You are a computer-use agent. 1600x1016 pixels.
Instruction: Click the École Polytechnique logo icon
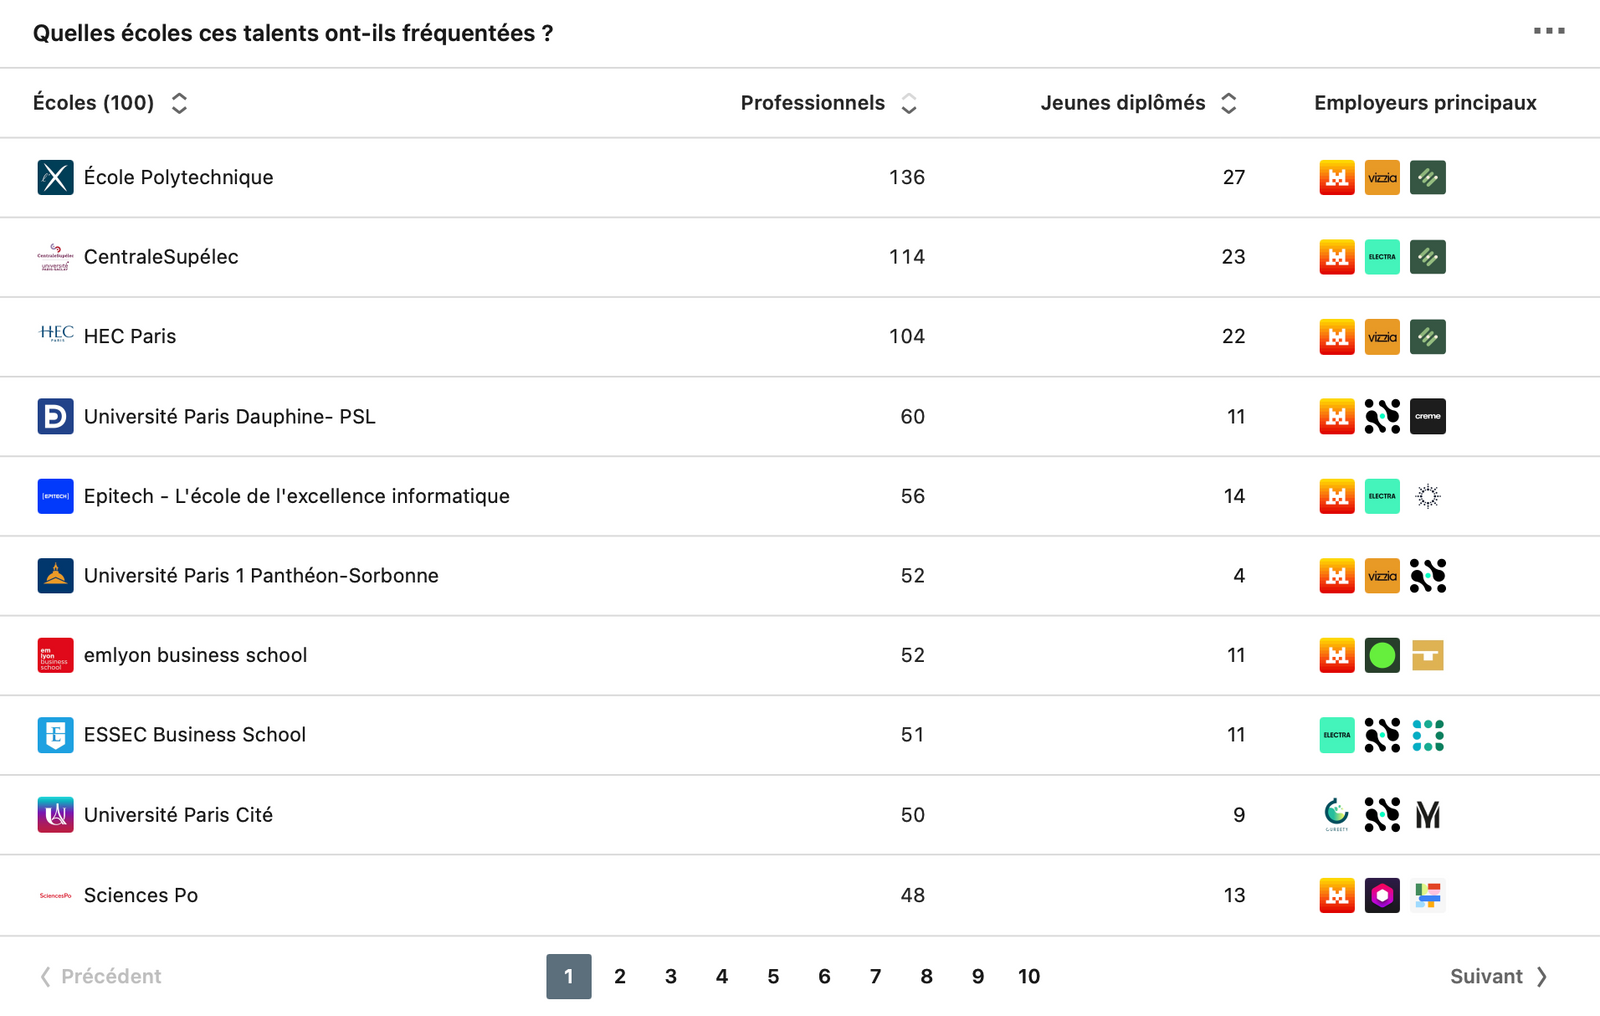pos(55,178)
